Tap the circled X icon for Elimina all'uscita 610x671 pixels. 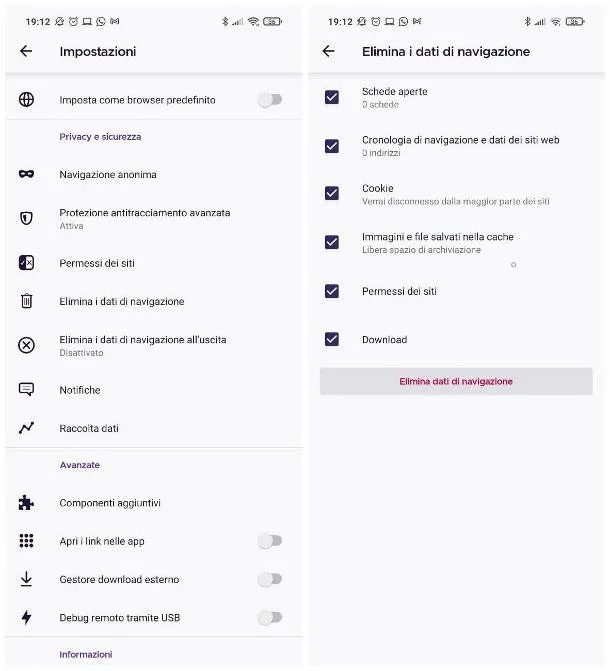pyautogui.click(x=27, y=345)
